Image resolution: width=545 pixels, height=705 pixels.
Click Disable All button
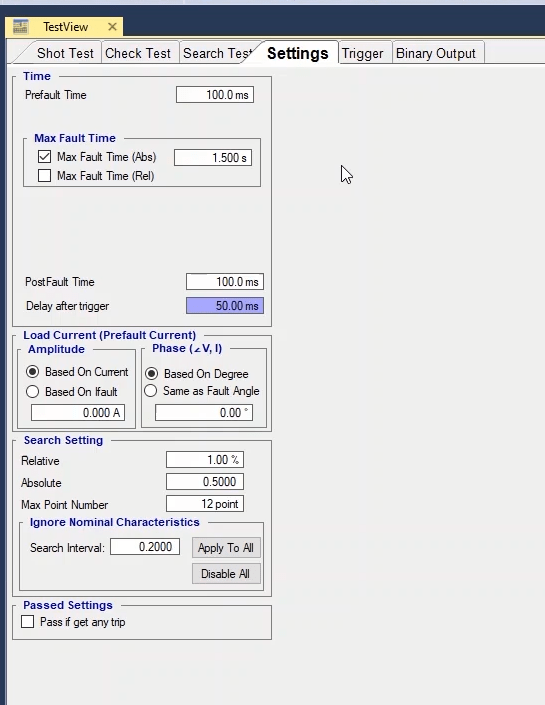(x=226, y=574)
